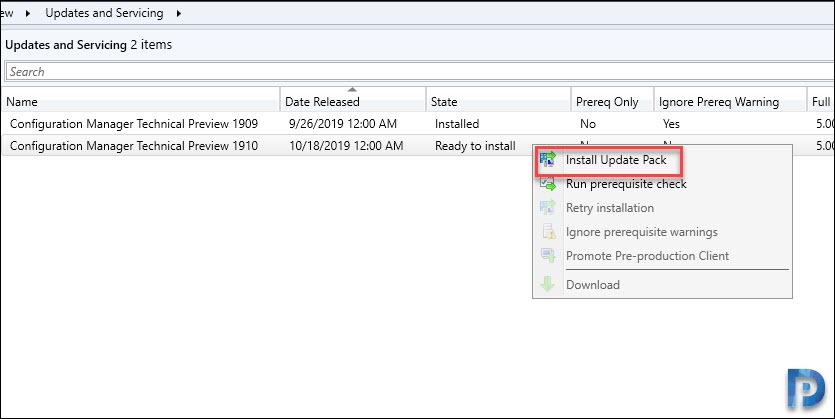Open Updates and Servicing breadcrumb
The height and width of the screenshot is (419, 835).
(x=104, y=13)
